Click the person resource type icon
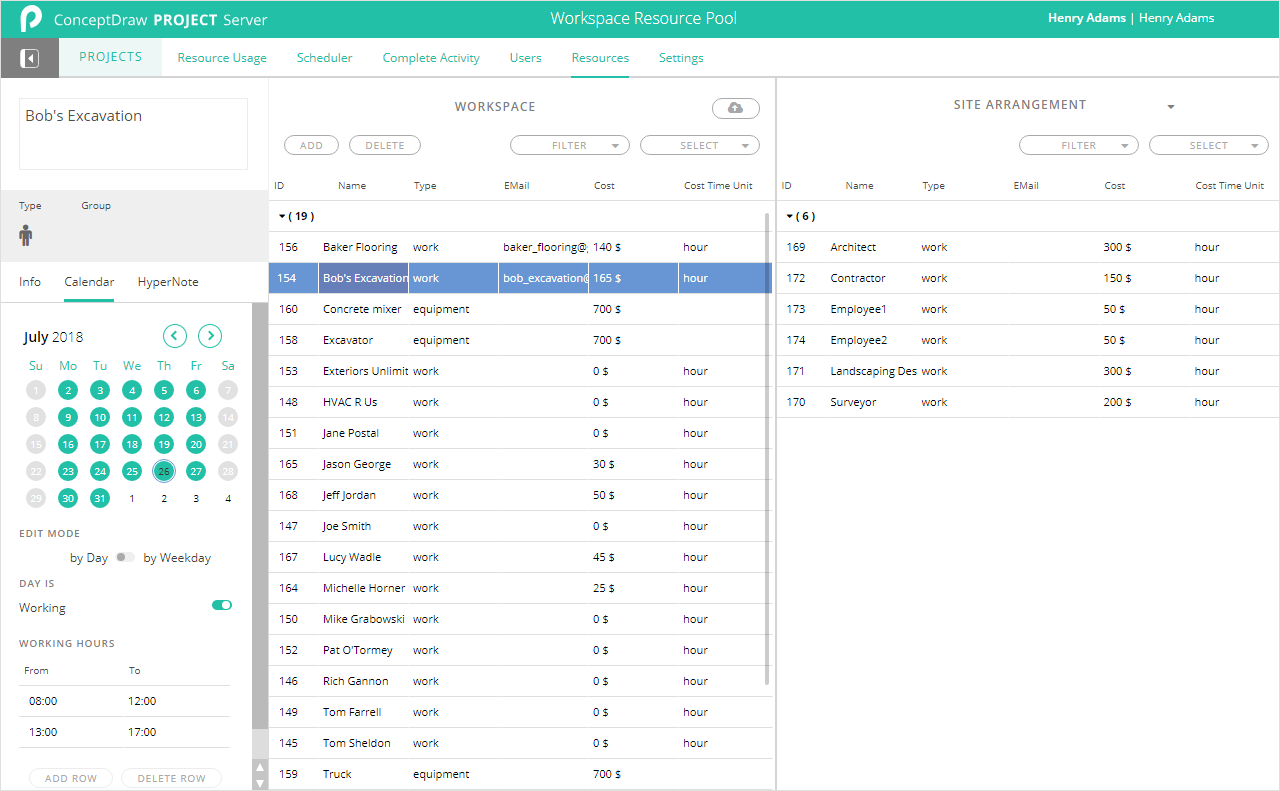1280x791 pixels. 26,235
